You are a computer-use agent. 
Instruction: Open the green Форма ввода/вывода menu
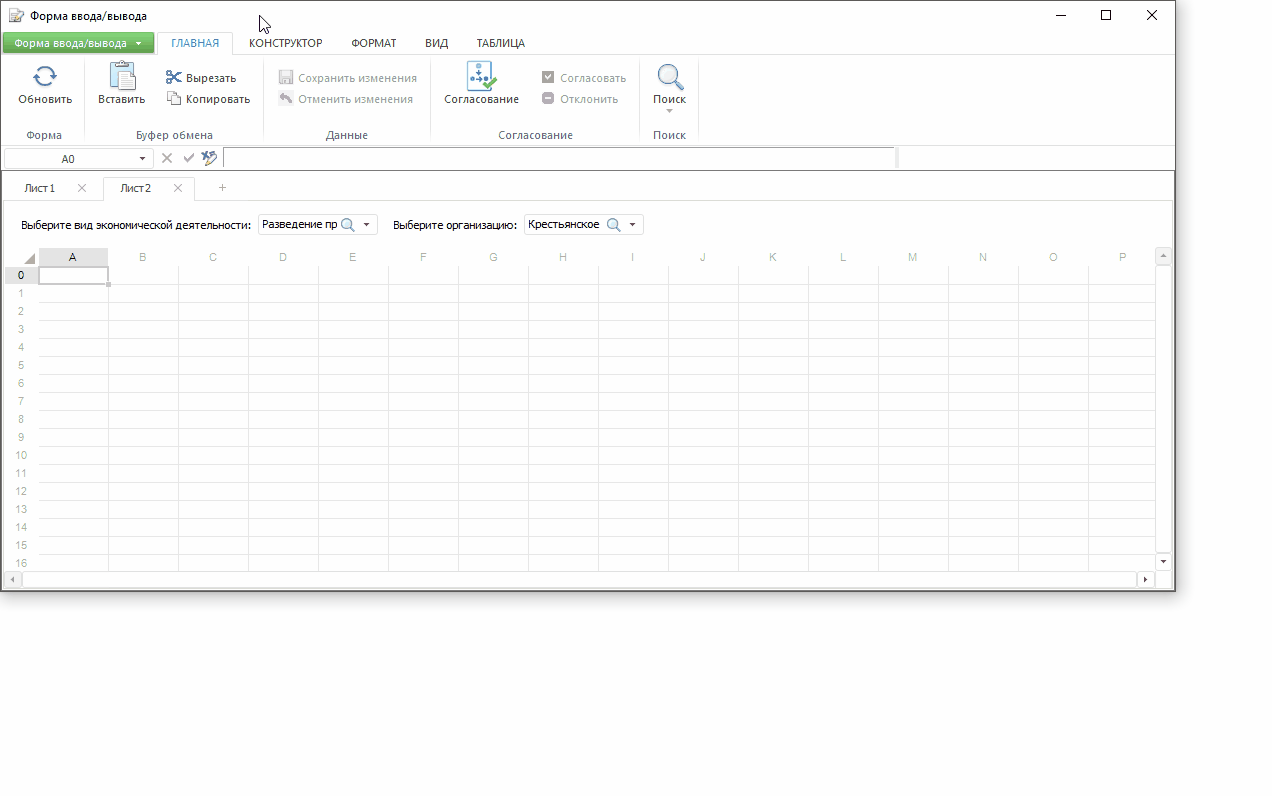pos(78,43)
